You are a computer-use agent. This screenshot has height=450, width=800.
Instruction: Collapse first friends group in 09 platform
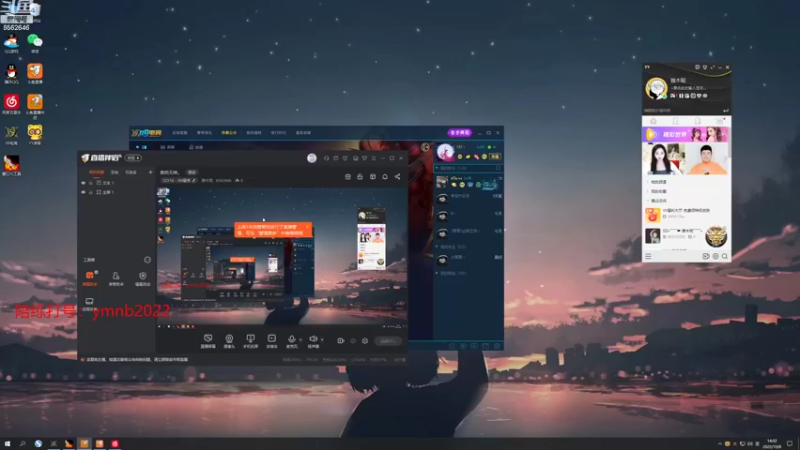[x=437, y=168]
